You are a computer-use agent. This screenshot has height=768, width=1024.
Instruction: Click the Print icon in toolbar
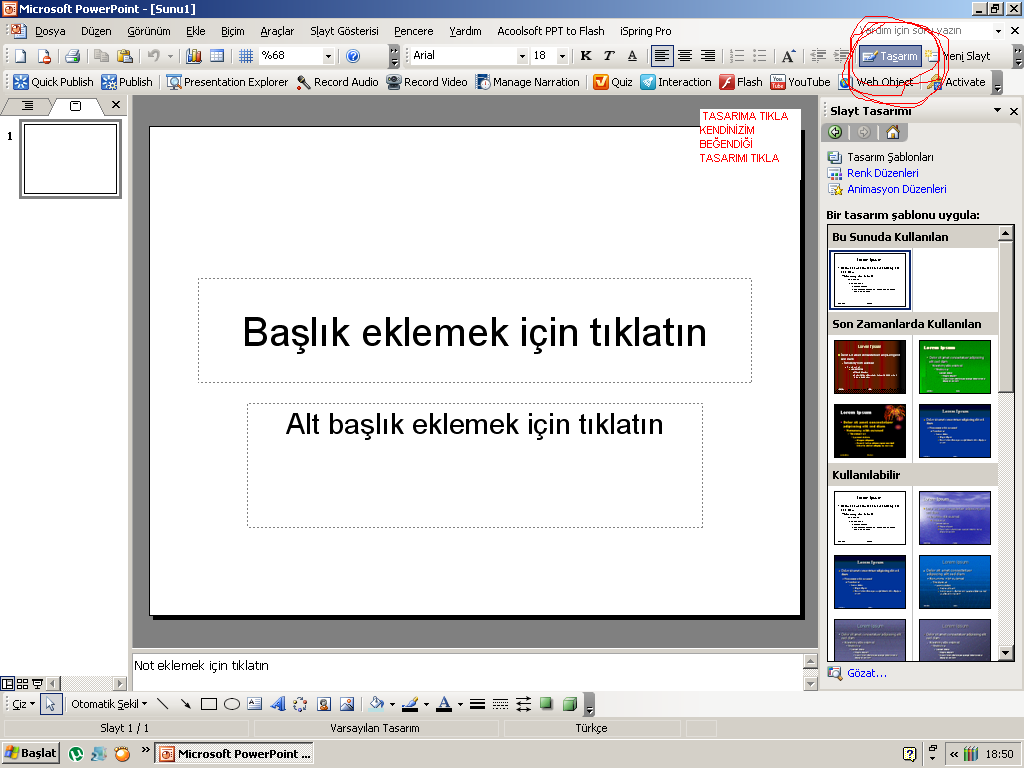pos(72,56)
